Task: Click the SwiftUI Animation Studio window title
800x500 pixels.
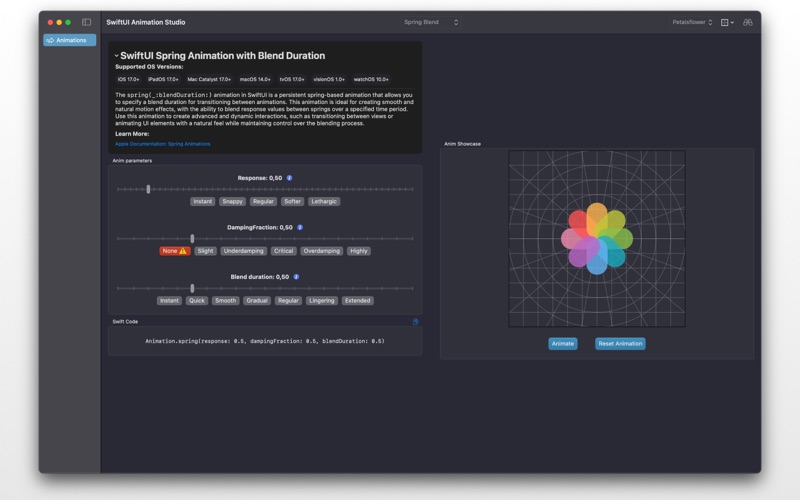Action: click(146, 22)
